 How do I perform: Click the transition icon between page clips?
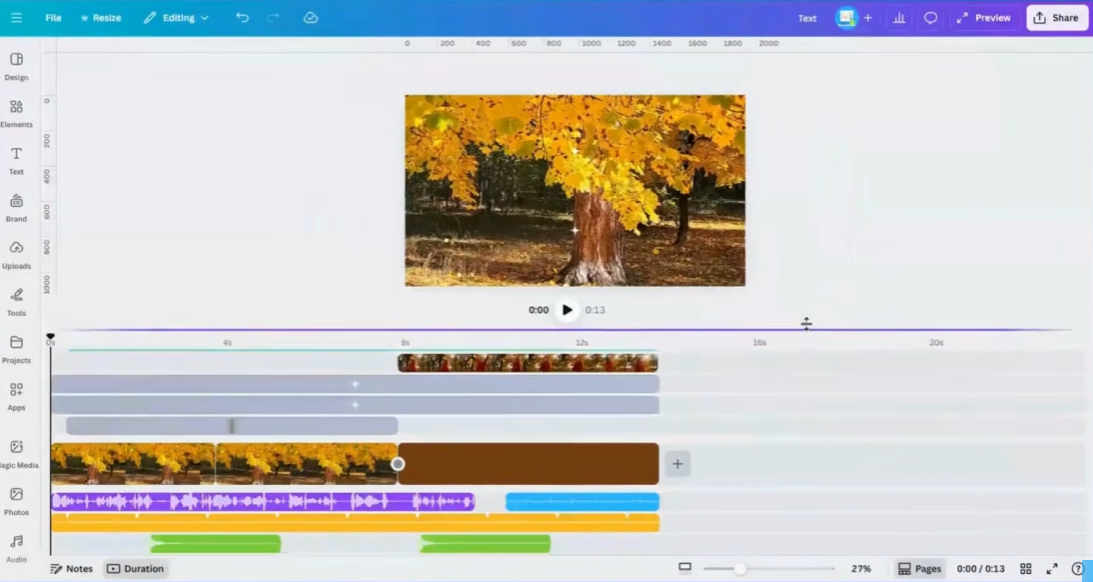[397, 464]
